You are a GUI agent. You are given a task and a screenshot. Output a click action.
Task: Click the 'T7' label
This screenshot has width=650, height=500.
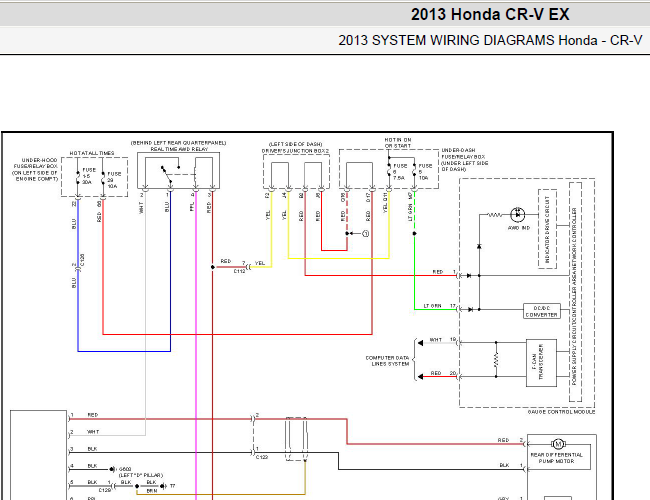pos(172,486)
